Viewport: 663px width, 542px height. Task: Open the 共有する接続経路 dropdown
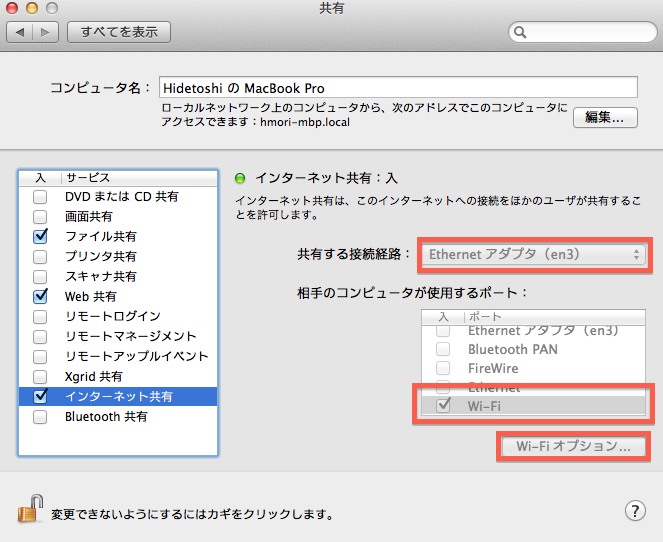tap(534, 255)
